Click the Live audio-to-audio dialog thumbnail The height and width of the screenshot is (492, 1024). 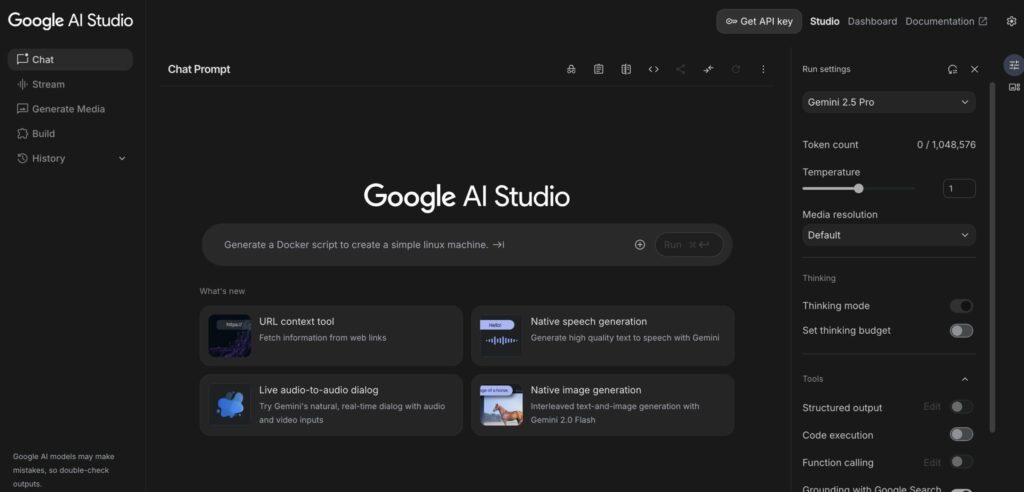click(229, 404)
